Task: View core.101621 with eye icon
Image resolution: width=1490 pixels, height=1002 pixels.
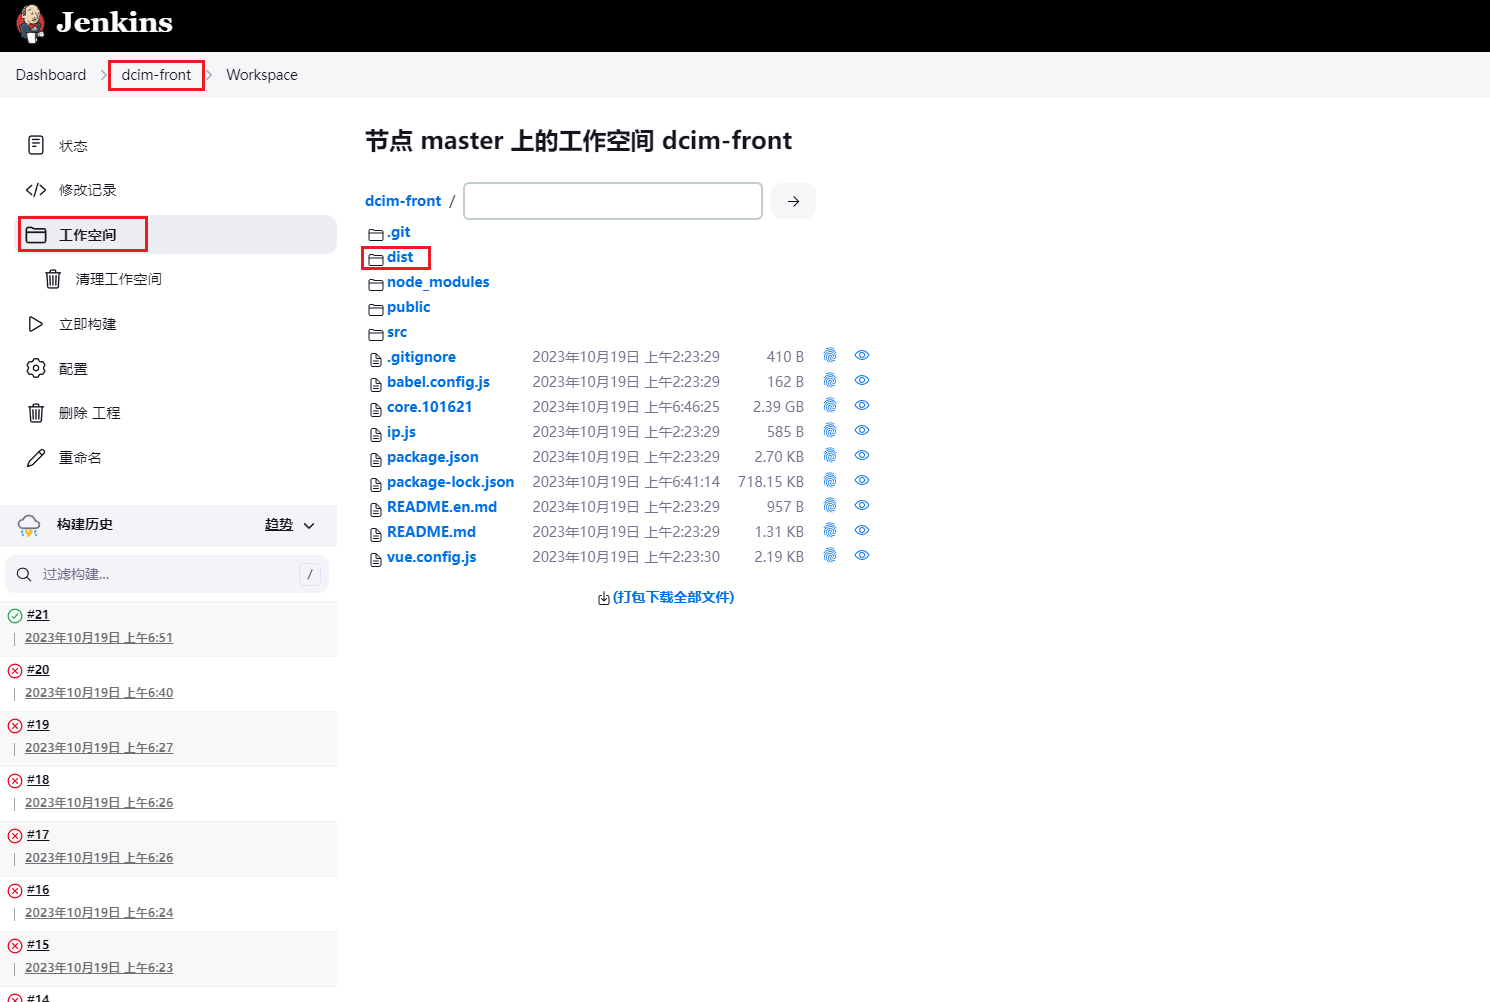Action: coord(862,406)
